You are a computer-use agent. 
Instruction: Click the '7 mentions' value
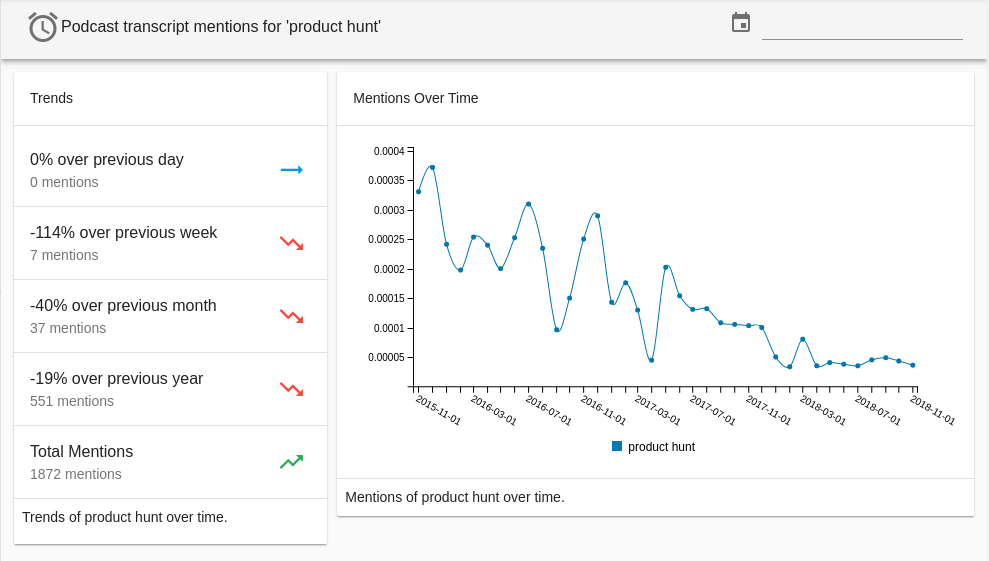[64, 255]
